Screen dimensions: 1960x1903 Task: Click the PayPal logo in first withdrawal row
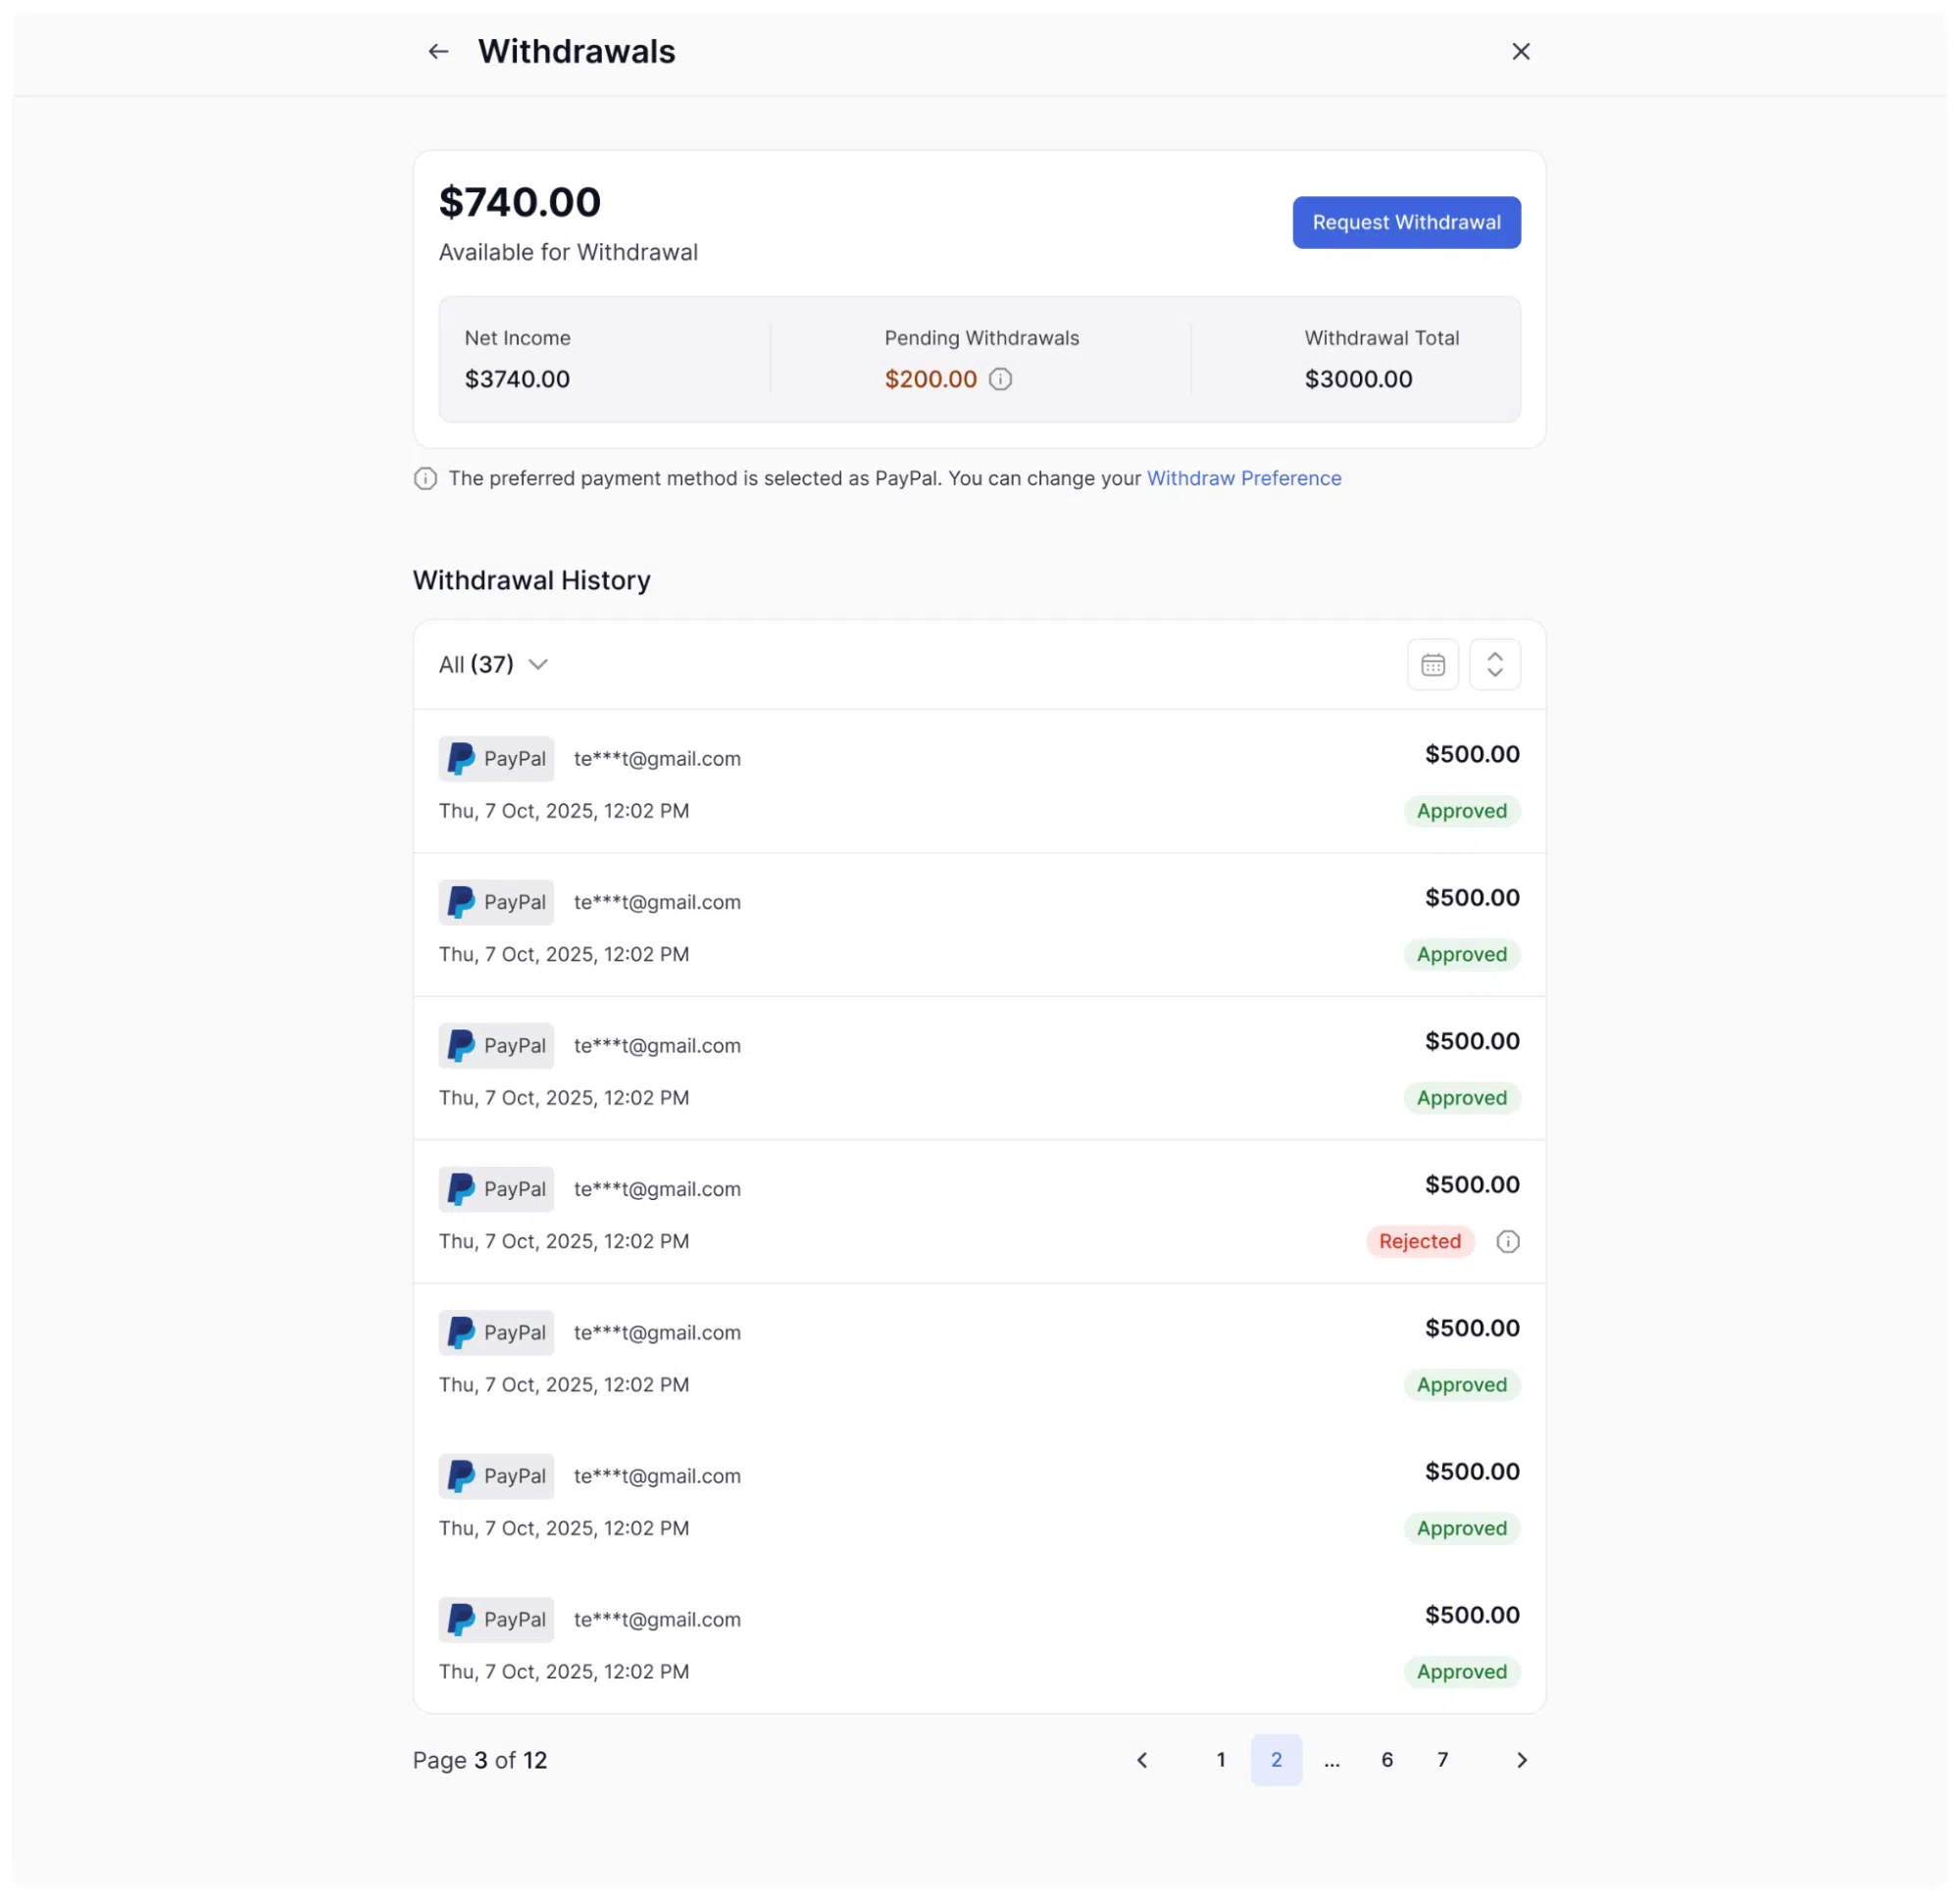pos(460,758)
